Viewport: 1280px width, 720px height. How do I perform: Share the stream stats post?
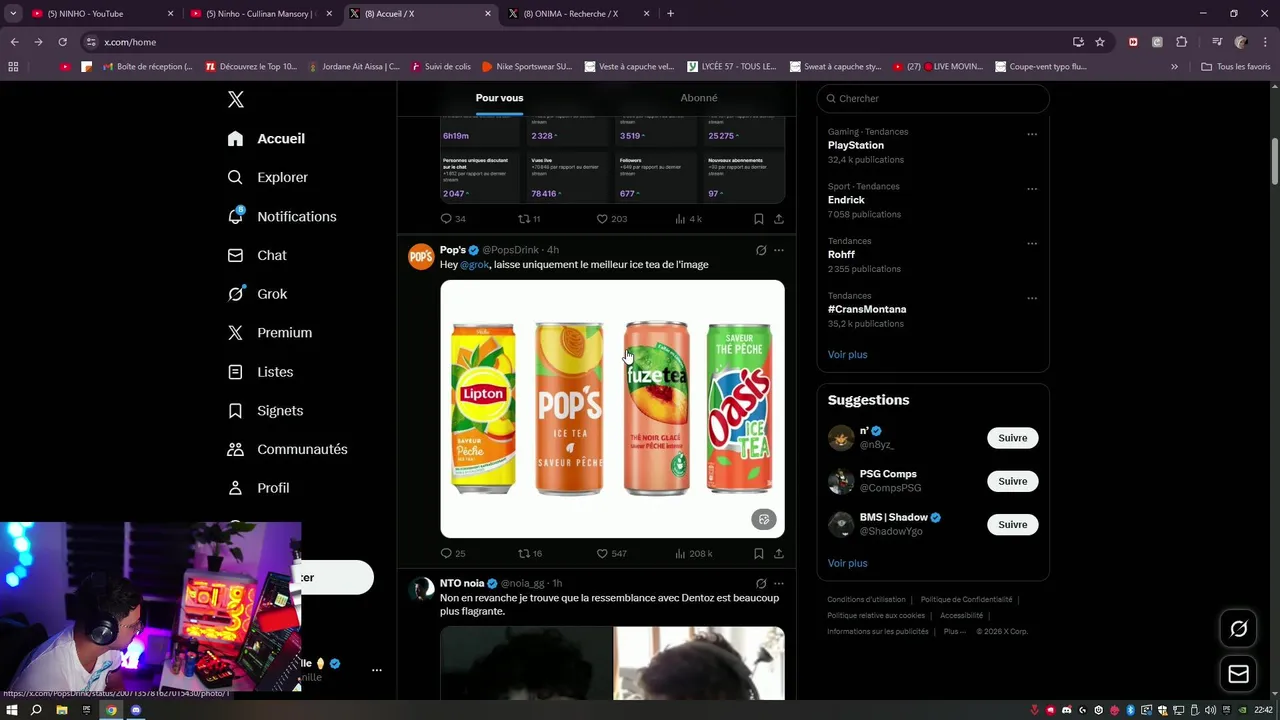[779, 219]
